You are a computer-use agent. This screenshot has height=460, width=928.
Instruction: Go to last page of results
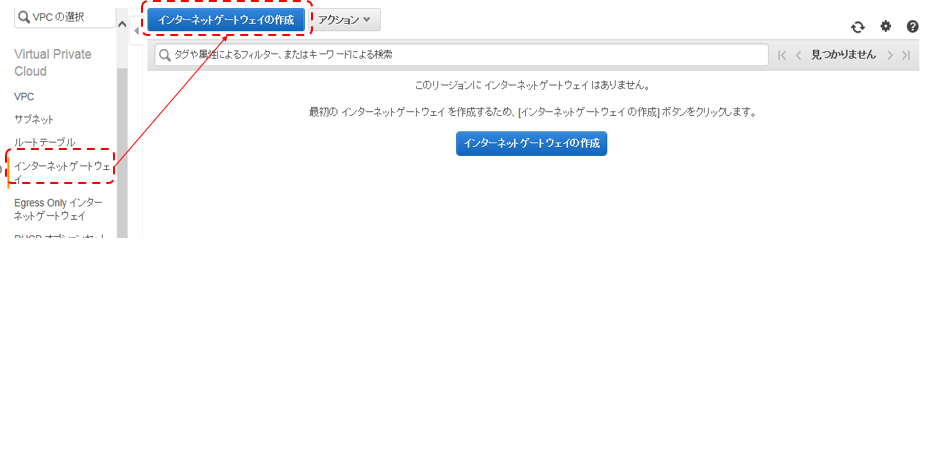906,55
